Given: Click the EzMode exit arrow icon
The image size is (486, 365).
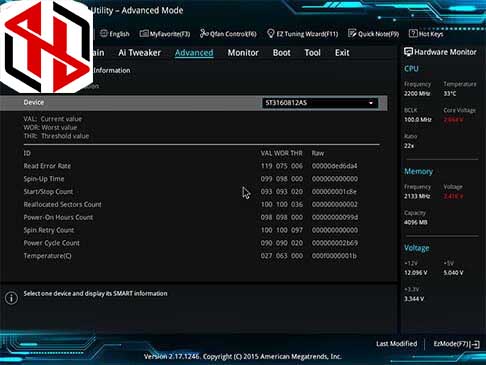Looking at the screenshot, I should 476,344.
